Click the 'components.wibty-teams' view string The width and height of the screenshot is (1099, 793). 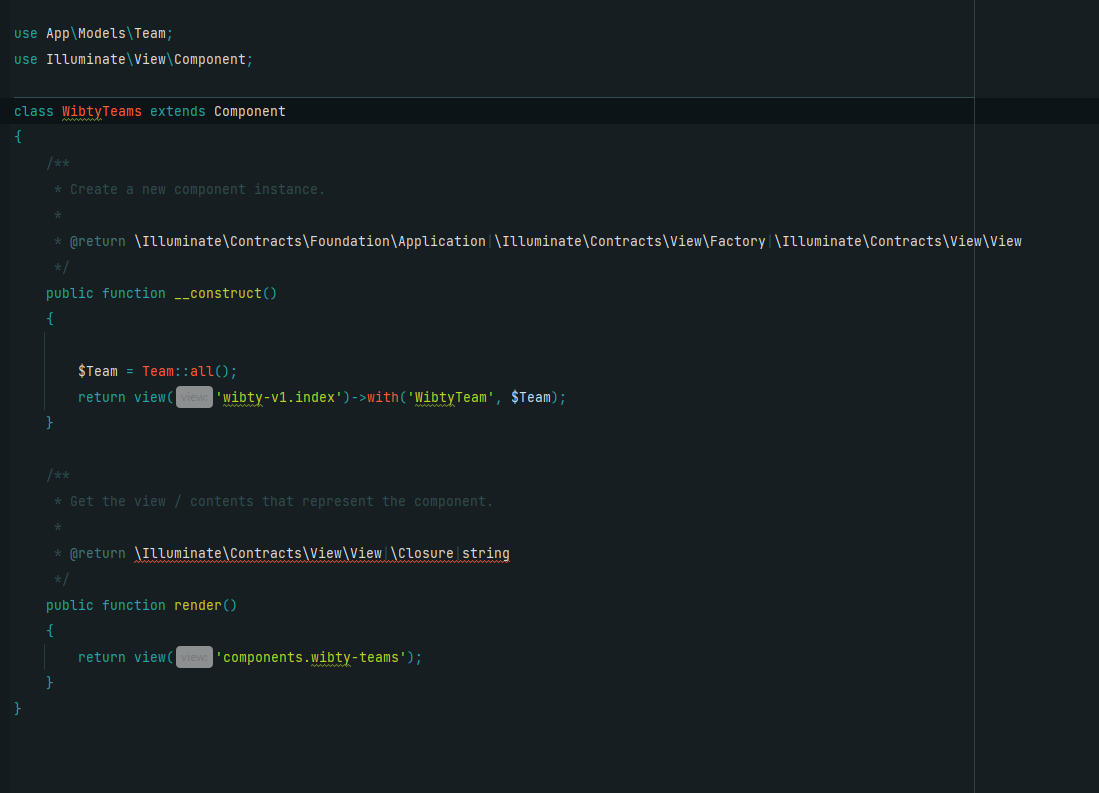coord(311,657)
